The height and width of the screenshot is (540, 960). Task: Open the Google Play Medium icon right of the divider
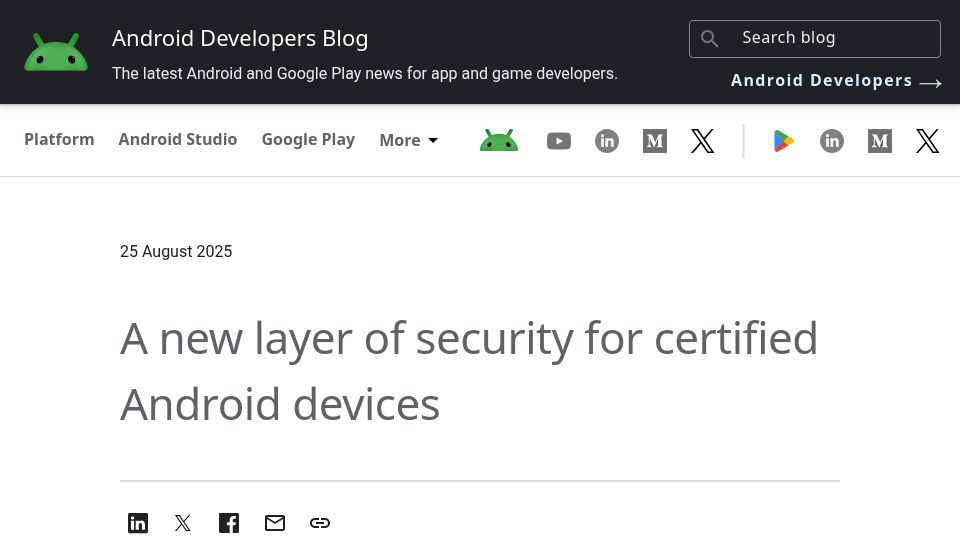[x=879, y=141]
